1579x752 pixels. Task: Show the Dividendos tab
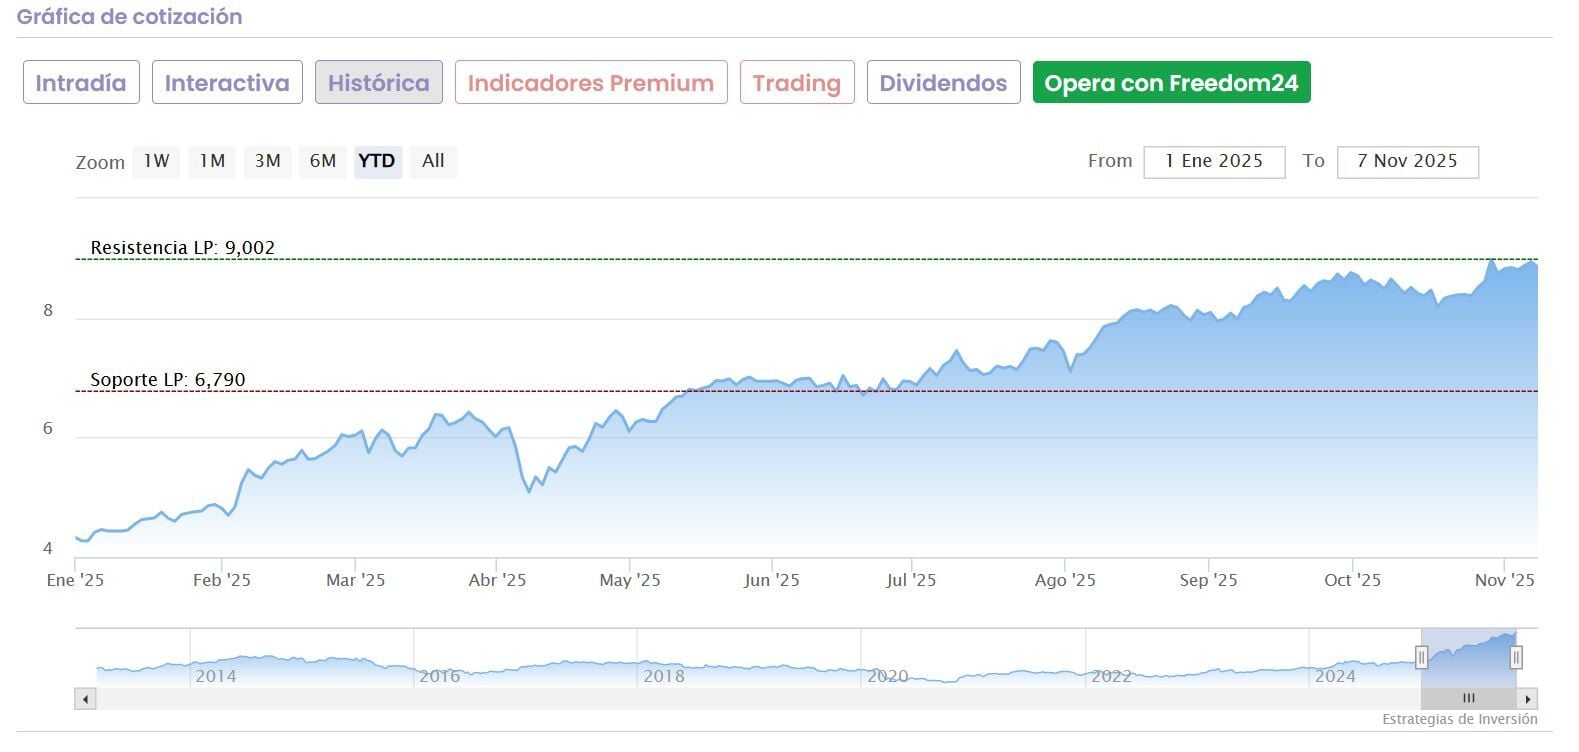[x=943, y=83]
